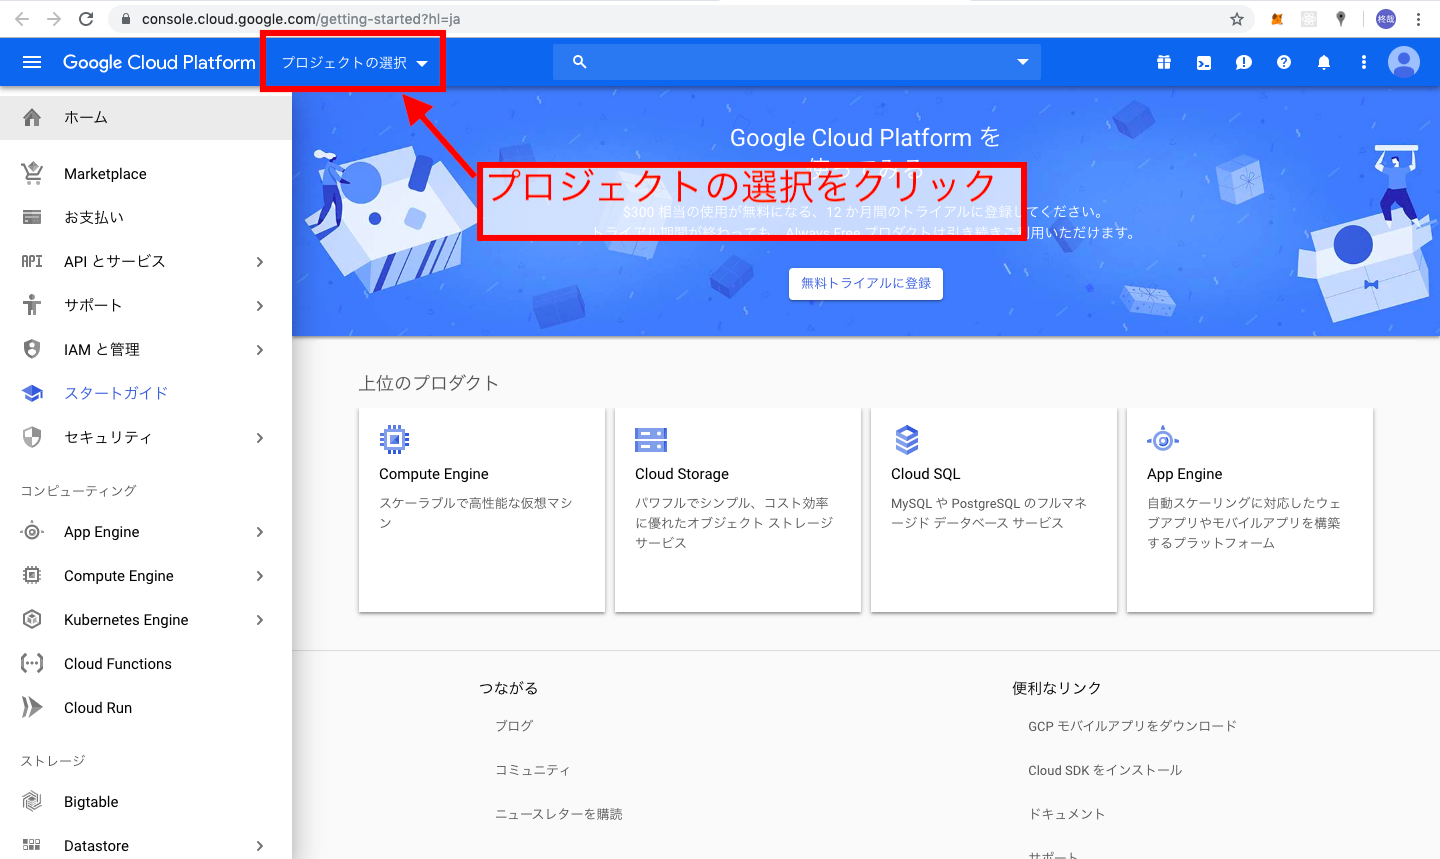
Task: Open the gift offers icon
Action: pyautogui.click(x=1163, y=62)
